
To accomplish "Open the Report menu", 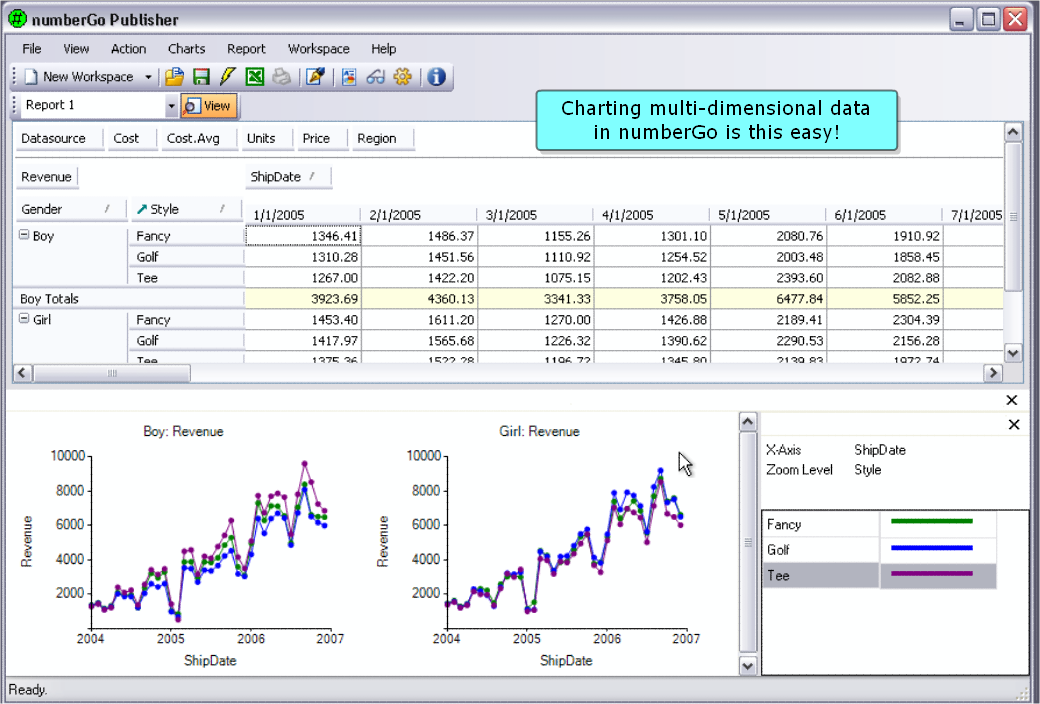I will click(x=246, y=49).
